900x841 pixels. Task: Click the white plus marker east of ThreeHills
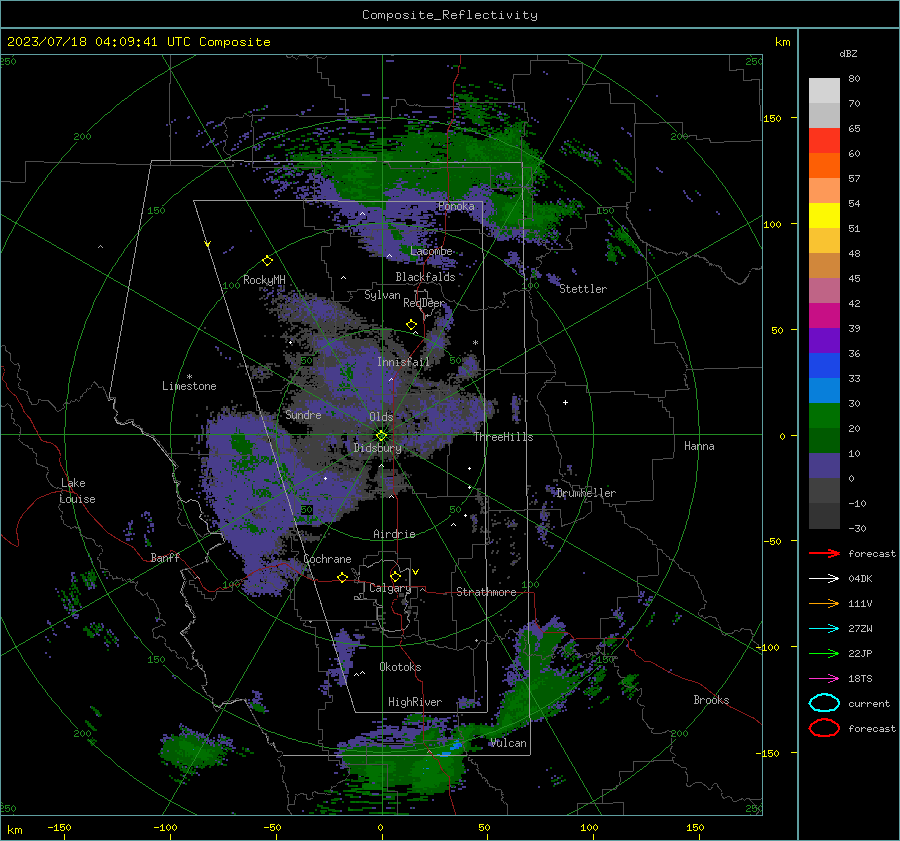565,402
